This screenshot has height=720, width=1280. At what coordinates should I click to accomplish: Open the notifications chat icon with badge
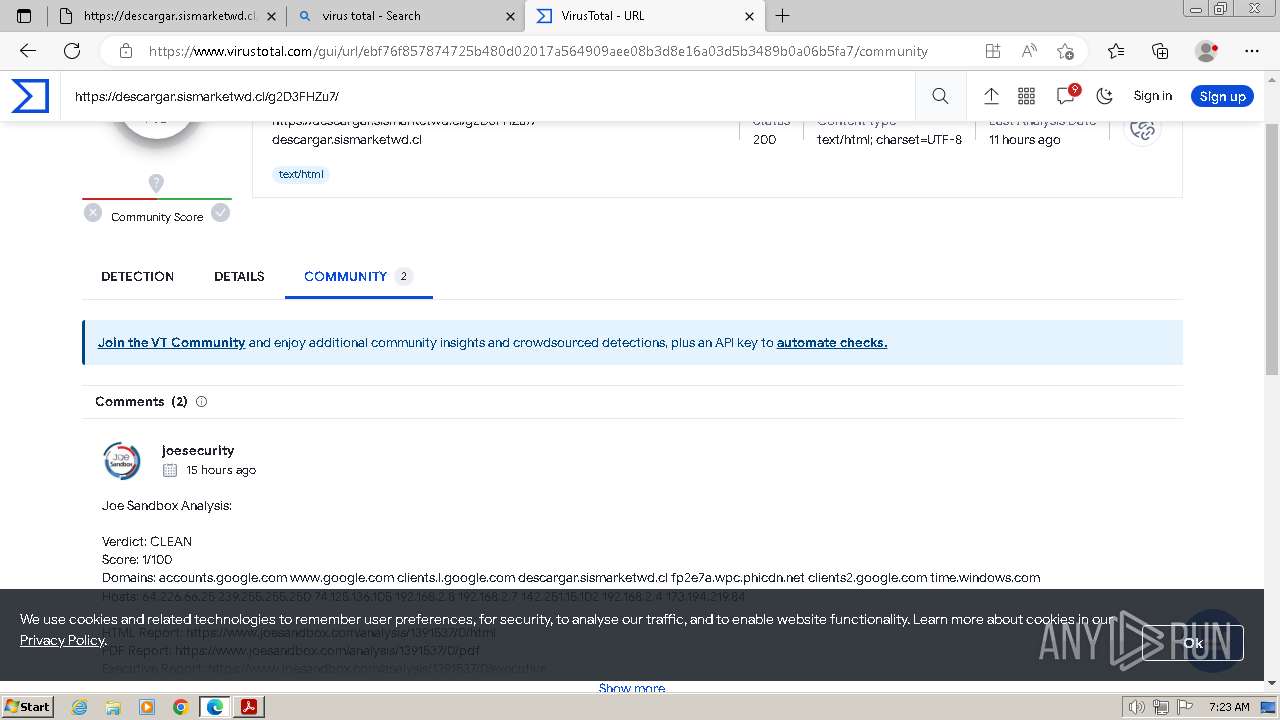[x=1066, y=95]
